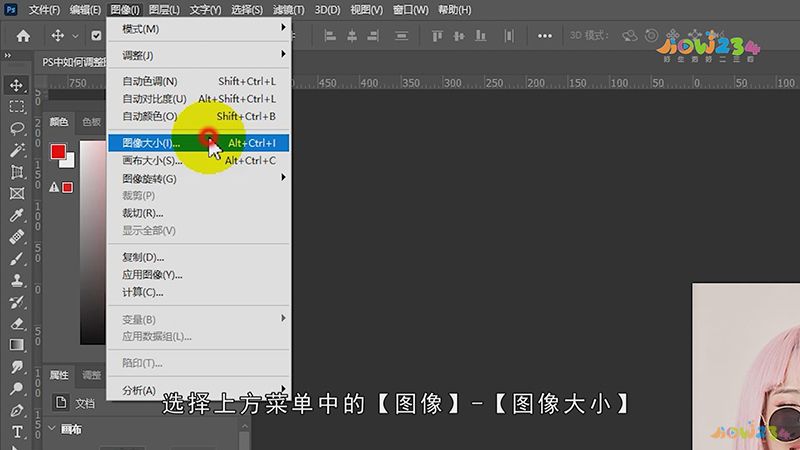
Task: Switch to the 色板 panel tab
Action: [92, 122]
